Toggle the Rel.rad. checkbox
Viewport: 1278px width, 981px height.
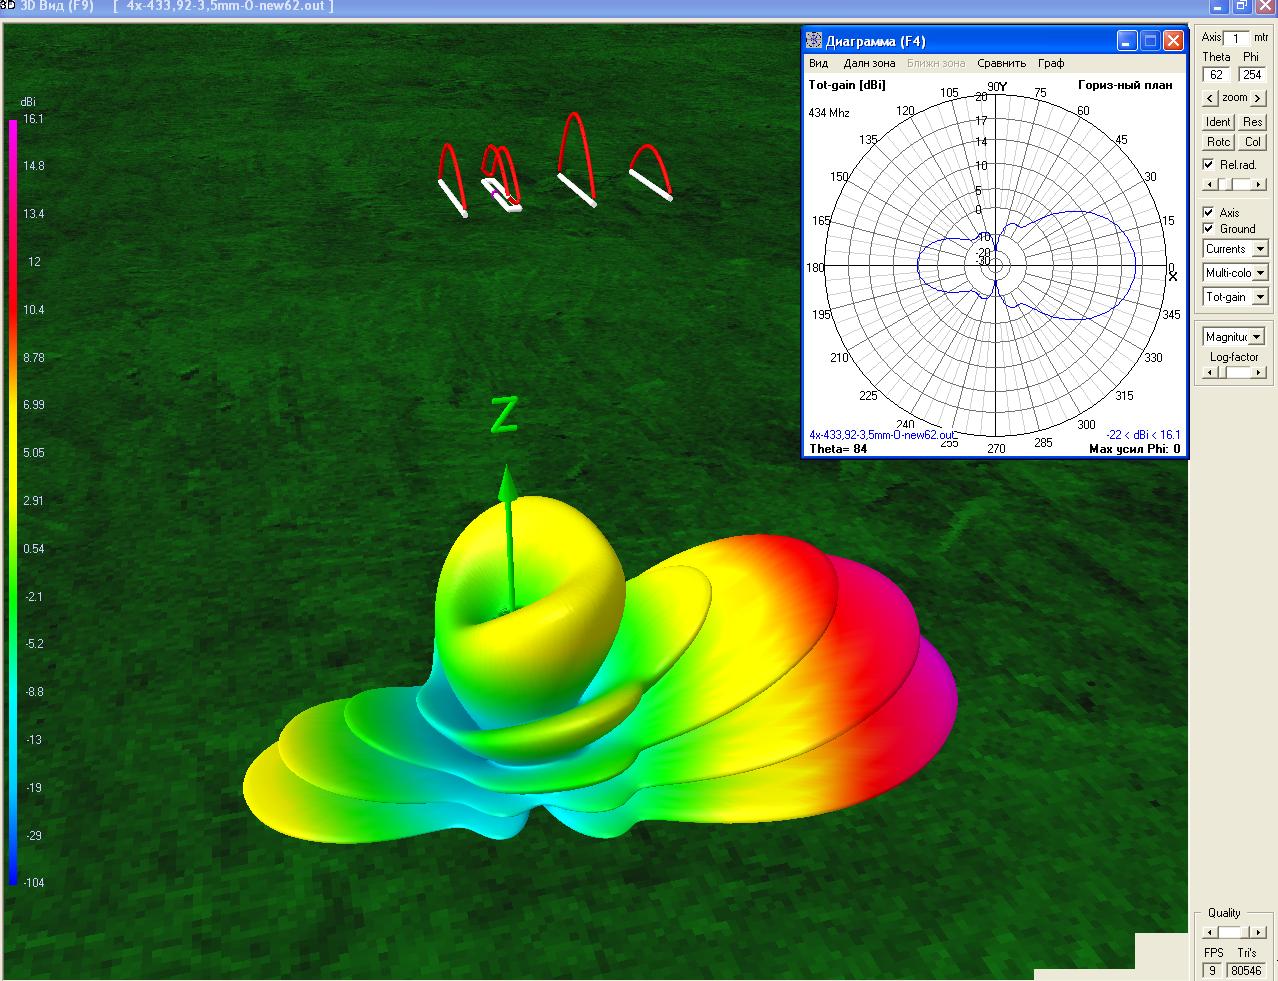pos(1209,165)
